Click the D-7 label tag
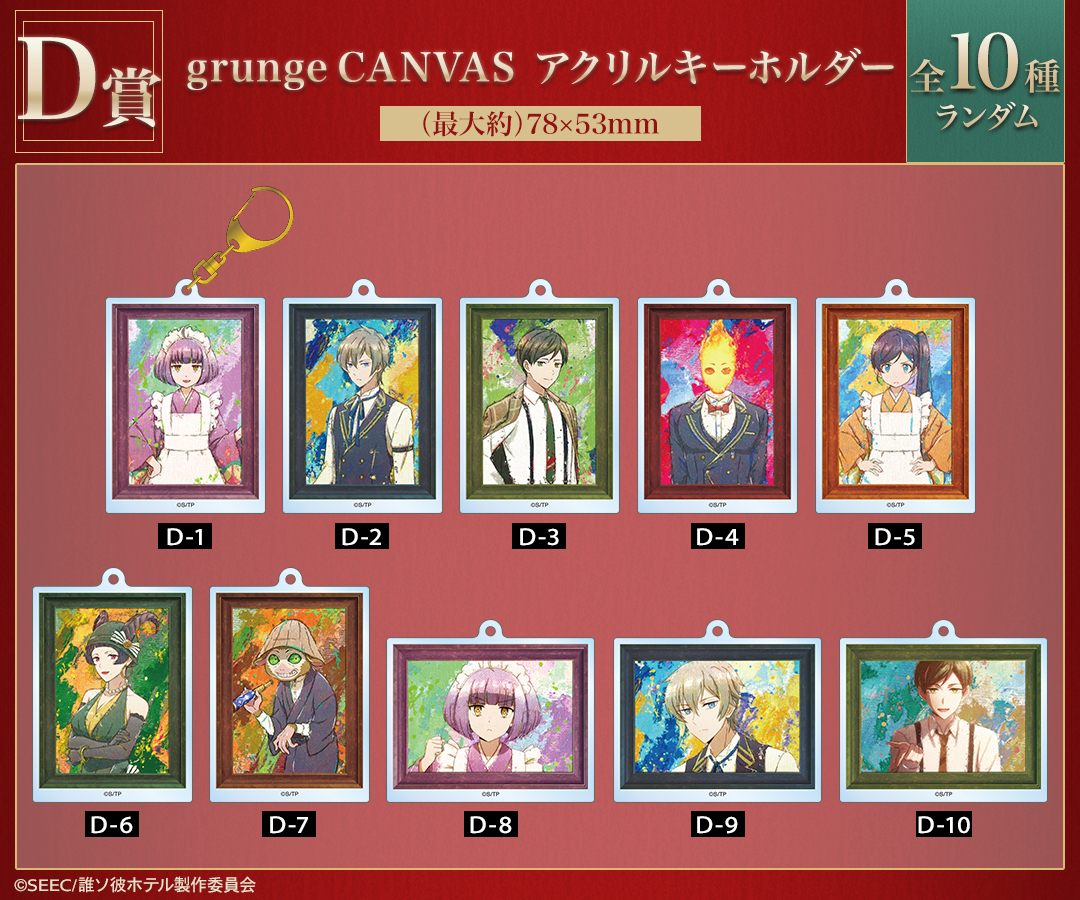 (289, 824)
